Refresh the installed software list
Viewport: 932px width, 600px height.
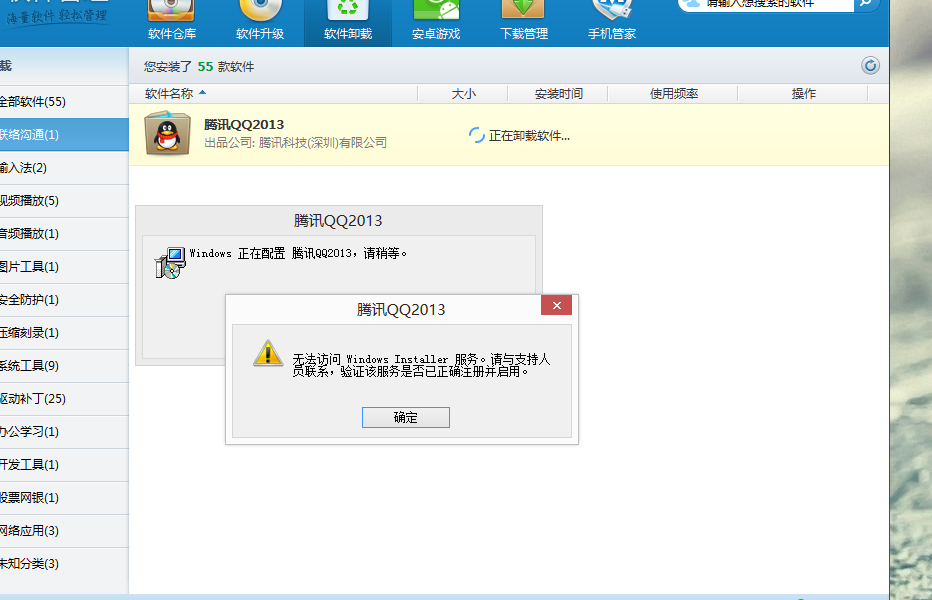click(870, 65)
